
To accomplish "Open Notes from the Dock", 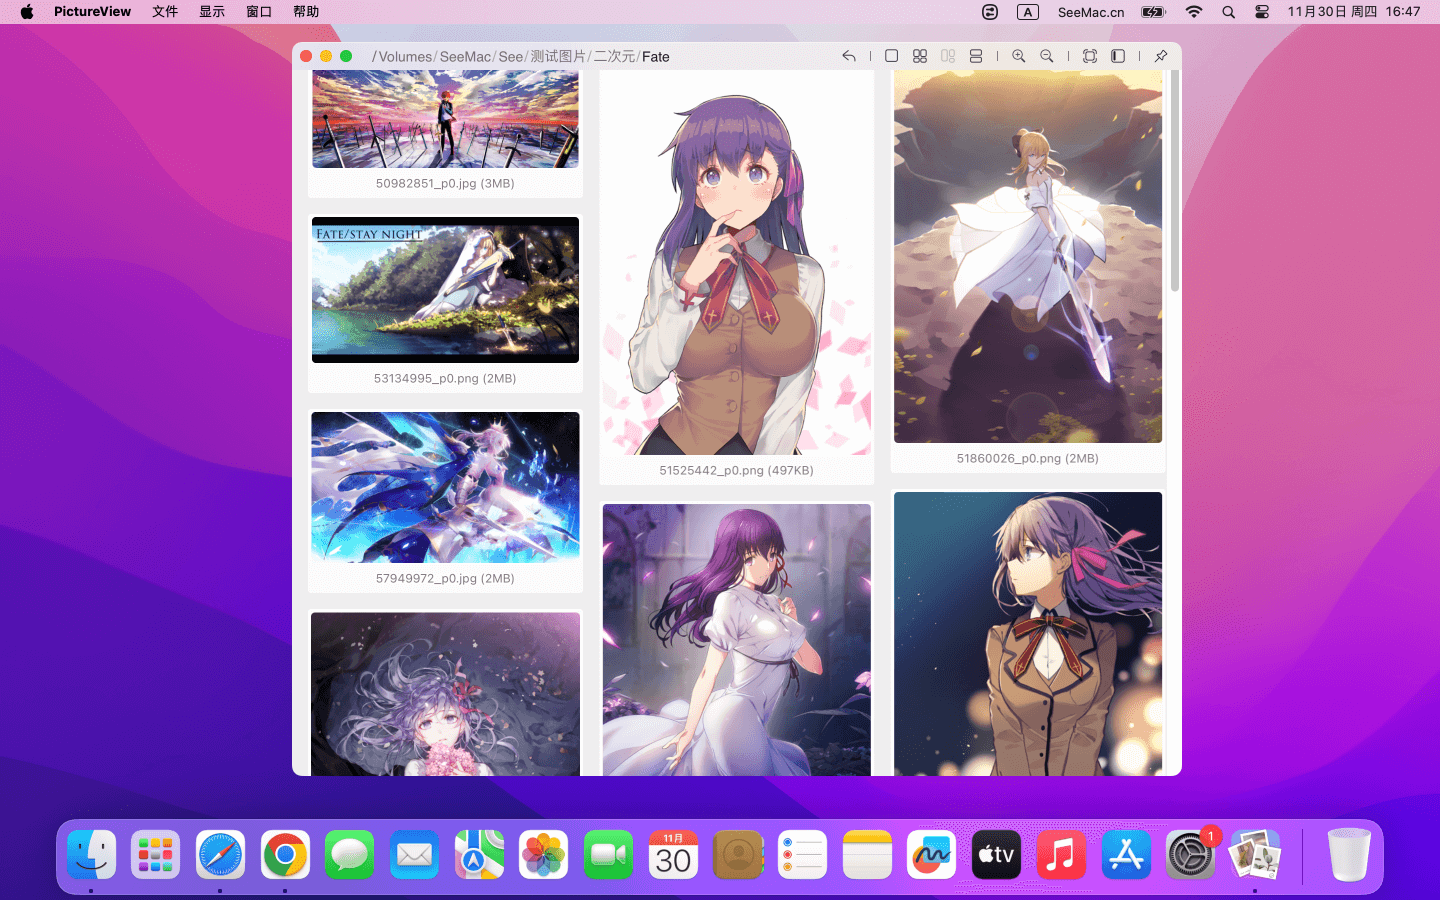I will point(867,855).
